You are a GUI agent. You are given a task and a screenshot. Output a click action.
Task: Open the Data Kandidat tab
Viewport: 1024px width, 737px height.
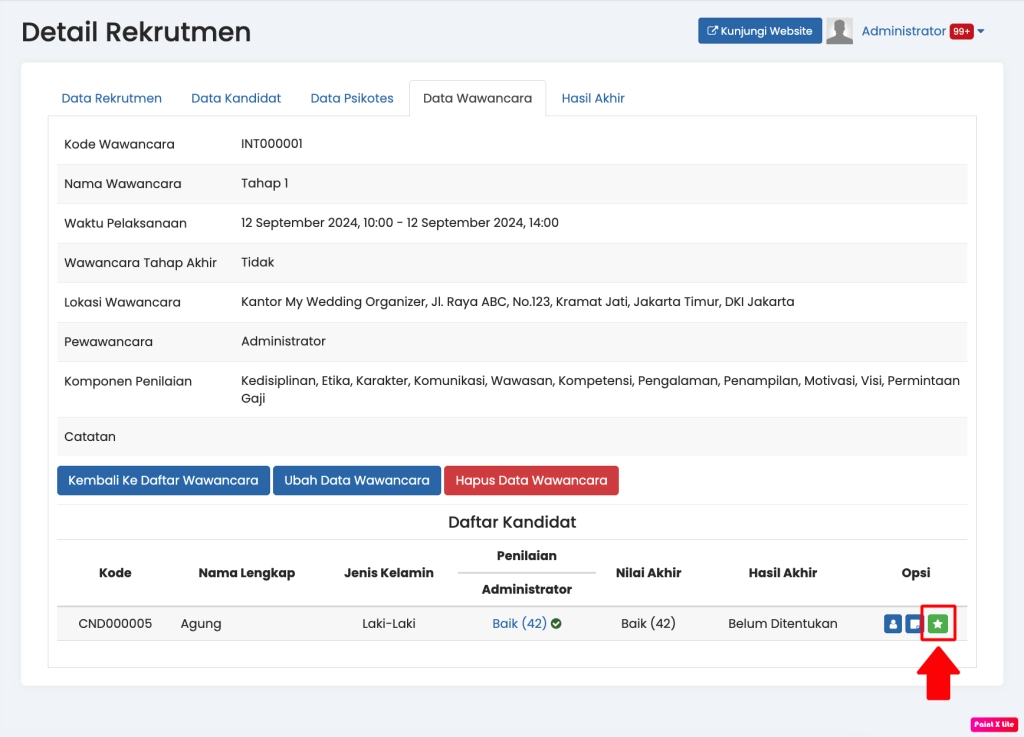pos(236,98)
